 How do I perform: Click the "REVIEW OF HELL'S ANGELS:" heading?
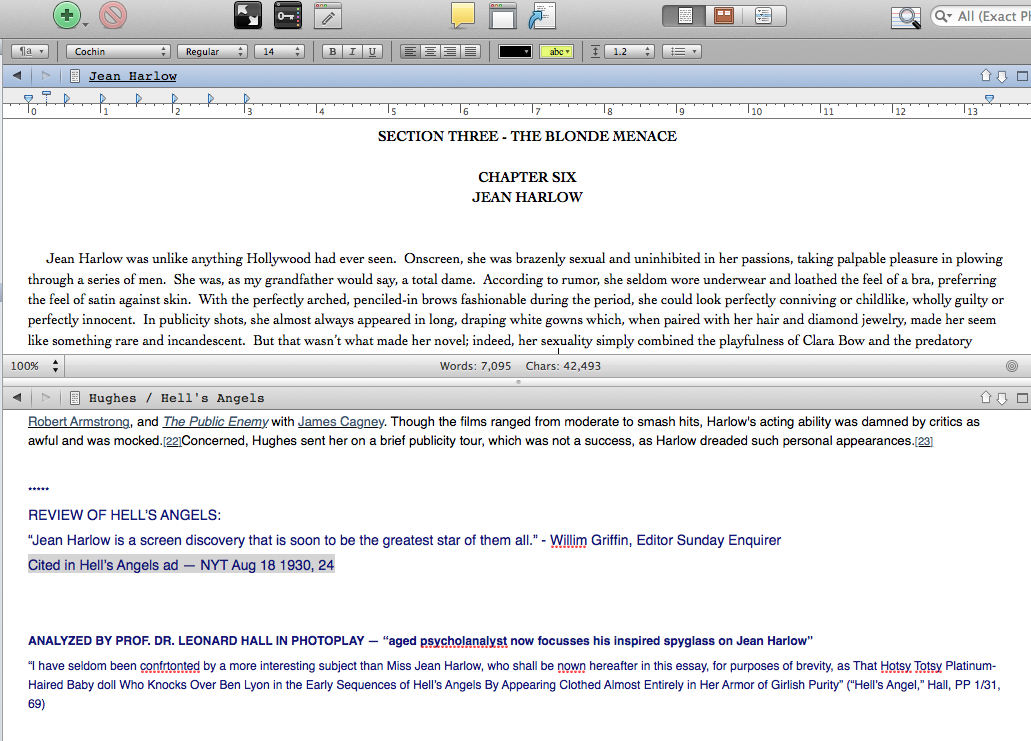coord(124,515)
